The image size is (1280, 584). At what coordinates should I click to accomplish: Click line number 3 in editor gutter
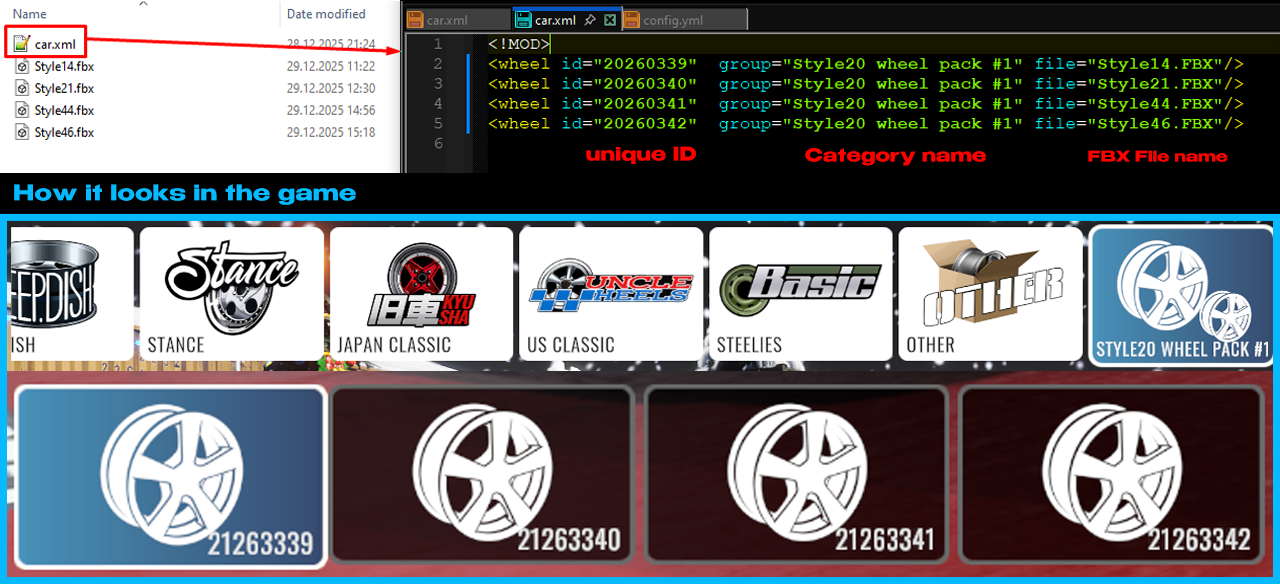tap(438, 84)
